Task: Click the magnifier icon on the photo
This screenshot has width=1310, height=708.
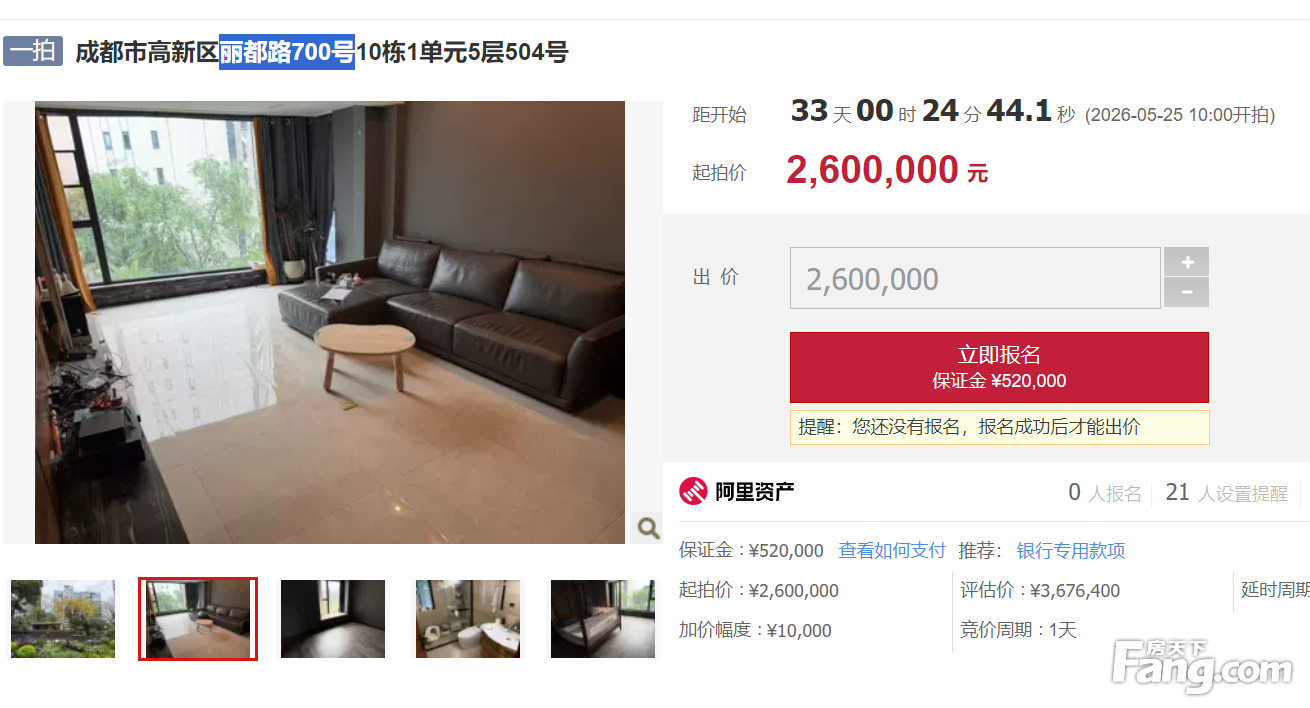Action: pyautogui.click(x=647, y=527)
